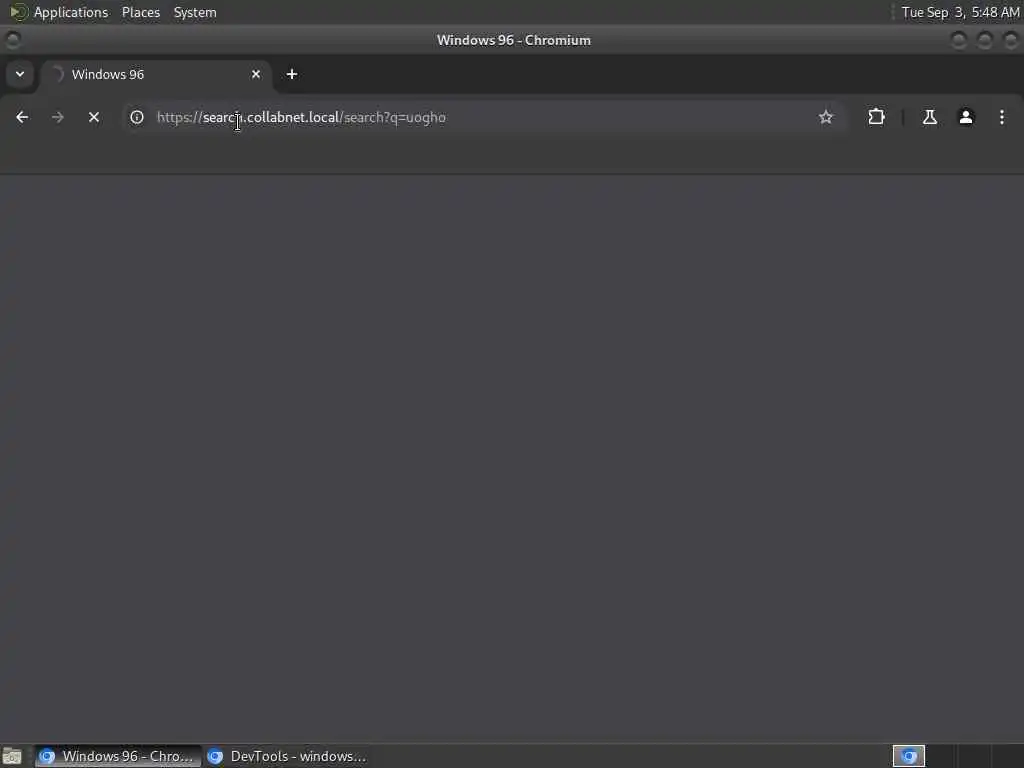Expand the tab search dropdown

pyautogui.click(x=20, y=74)
